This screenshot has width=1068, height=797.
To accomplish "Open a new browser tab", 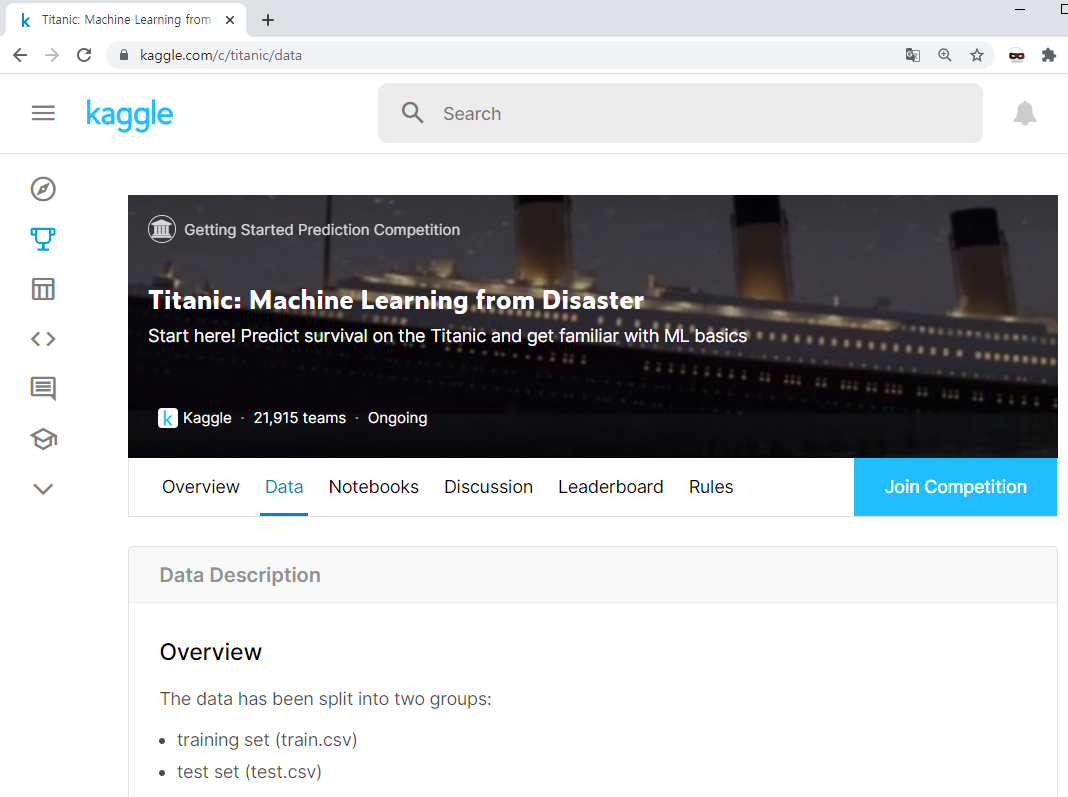I will (268, 20).
